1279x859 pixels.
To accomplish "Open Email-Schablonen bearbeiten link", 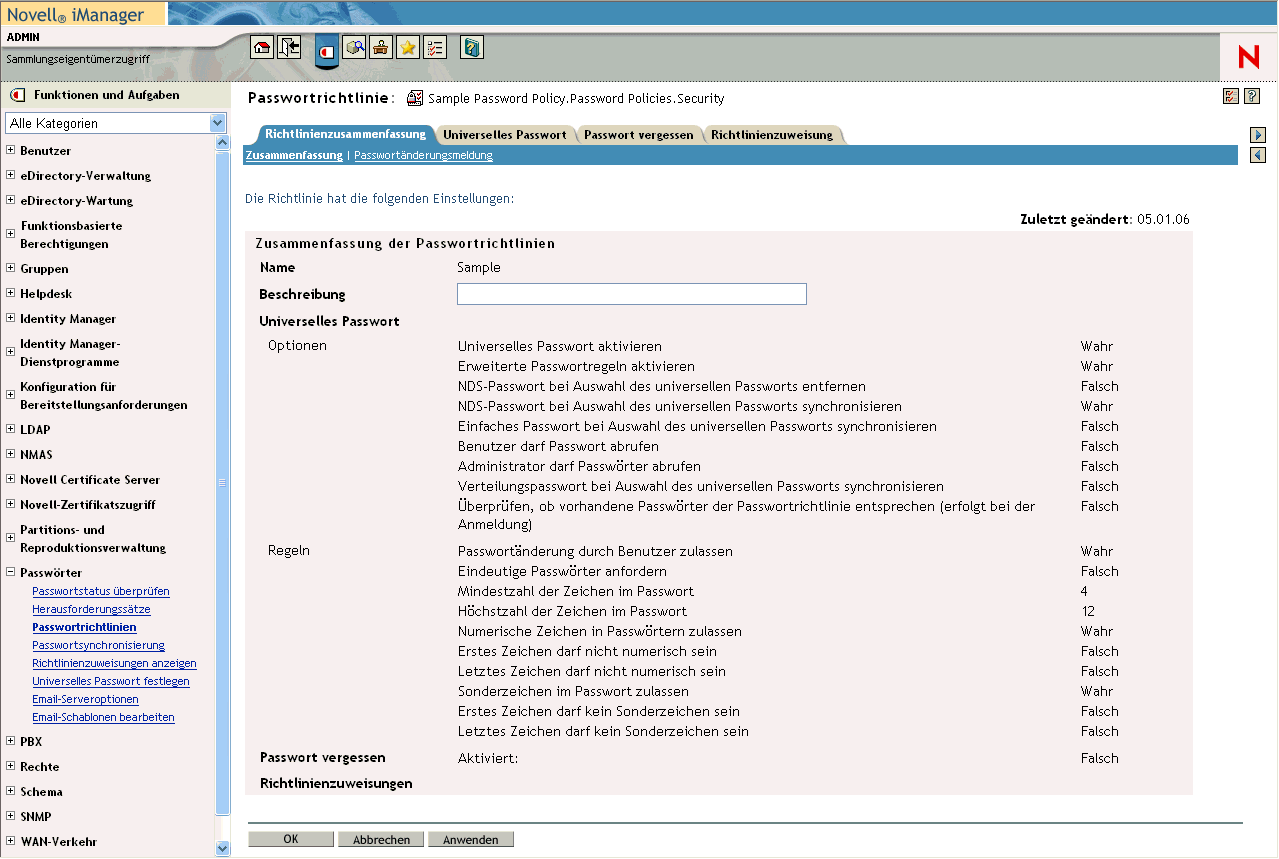I will click(x=103, y=717).
